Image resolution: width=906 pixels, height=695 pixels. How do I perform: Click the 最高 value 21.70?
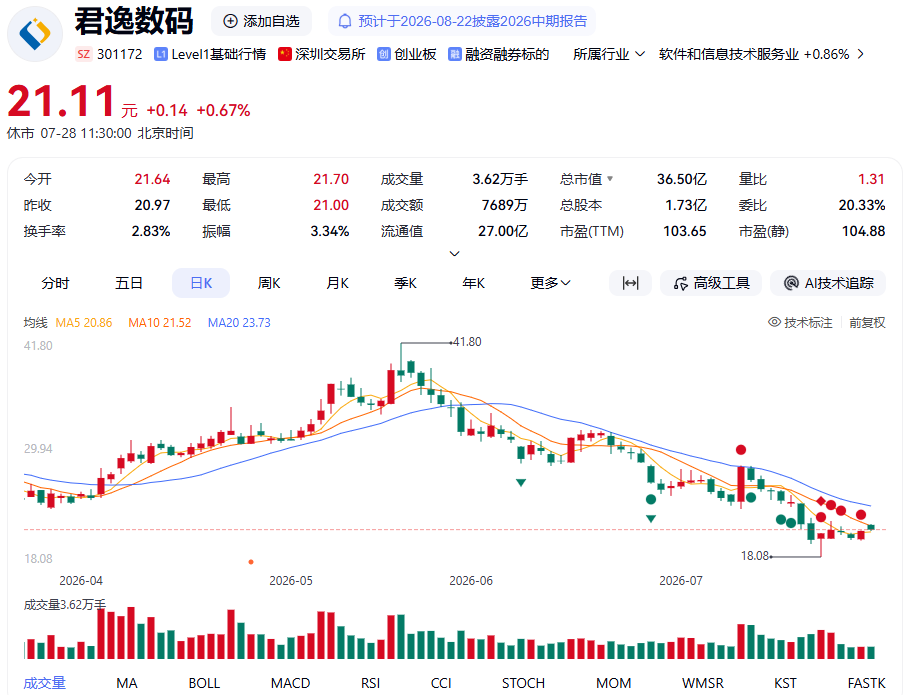[331, 179]
